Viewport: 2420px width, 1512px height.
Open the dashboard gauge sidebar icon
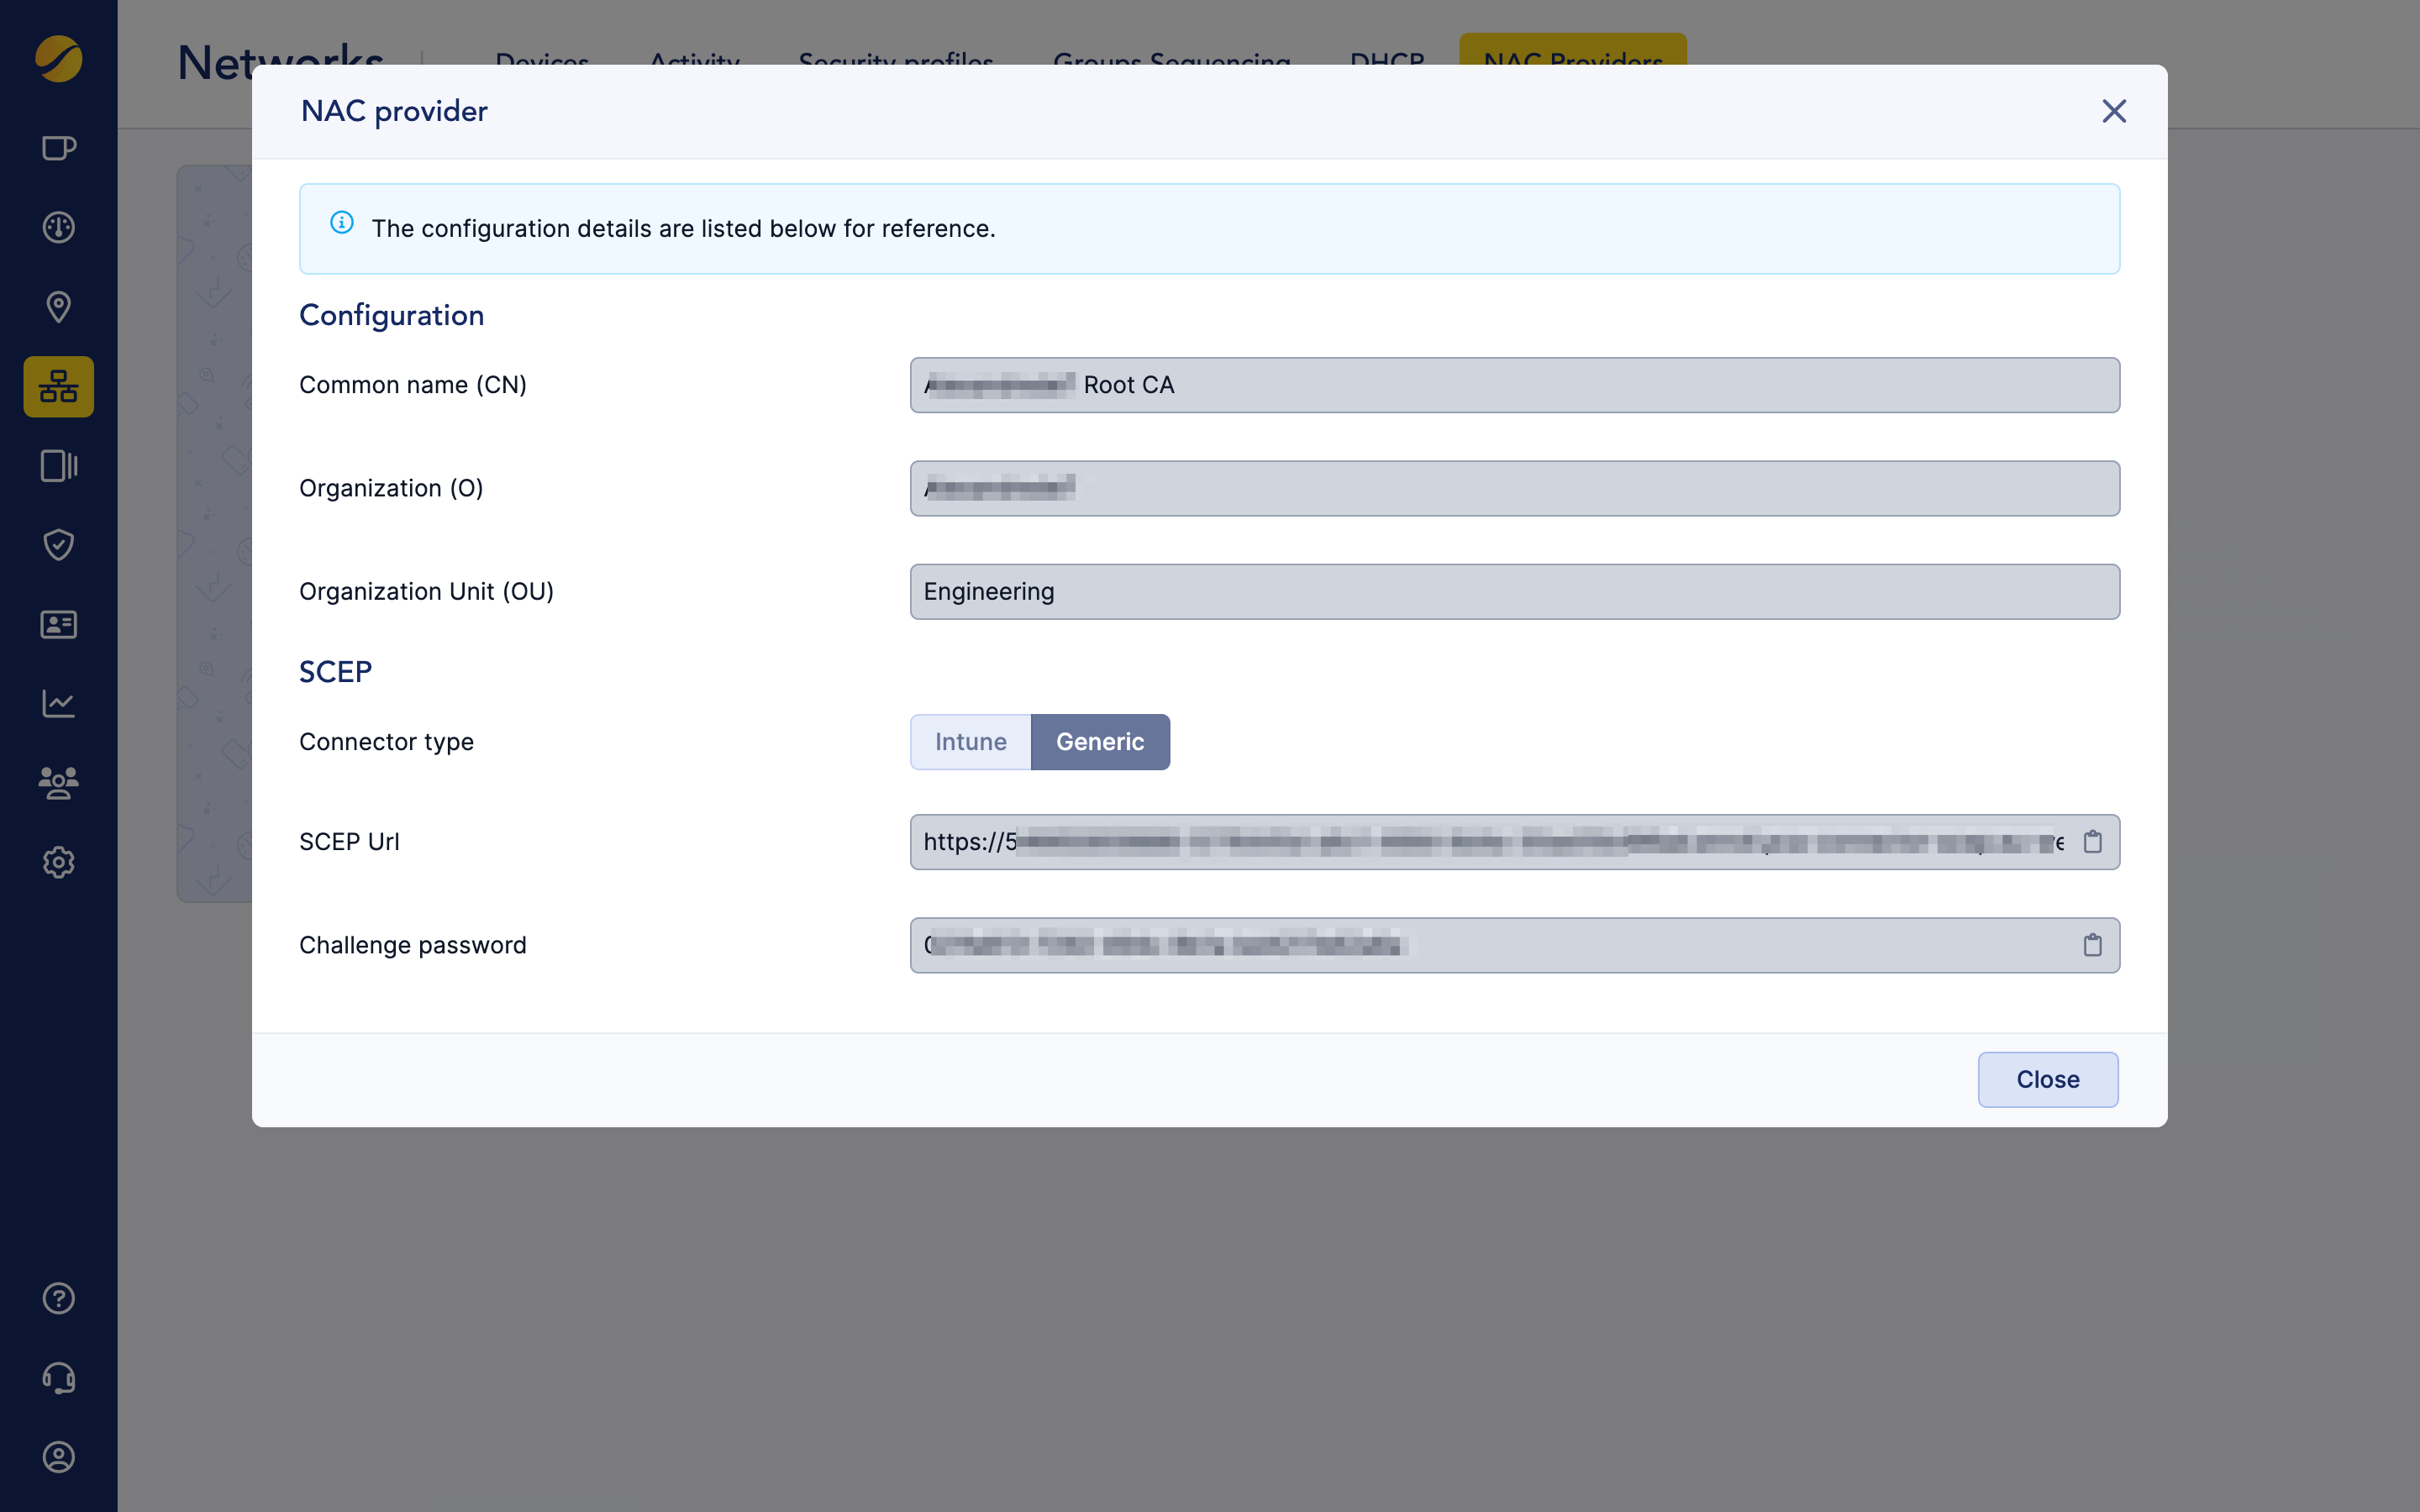click(x=59, y=228)
